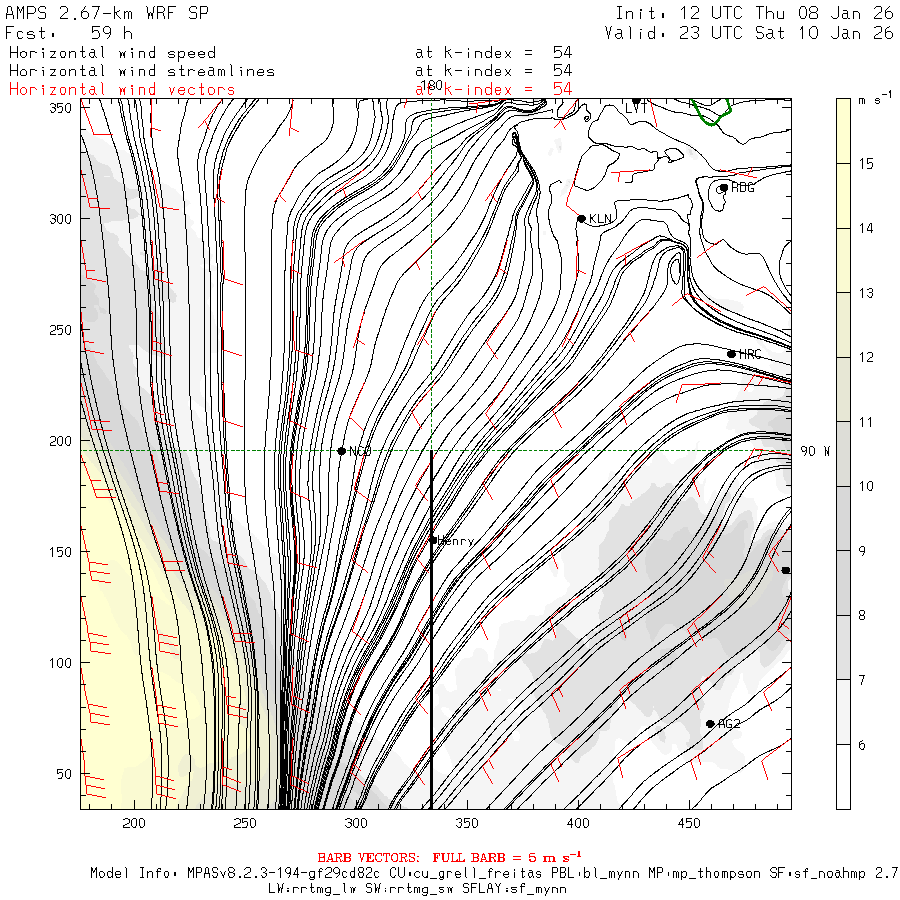Click the 'Fcst: 59 h' text

(69, 33)
